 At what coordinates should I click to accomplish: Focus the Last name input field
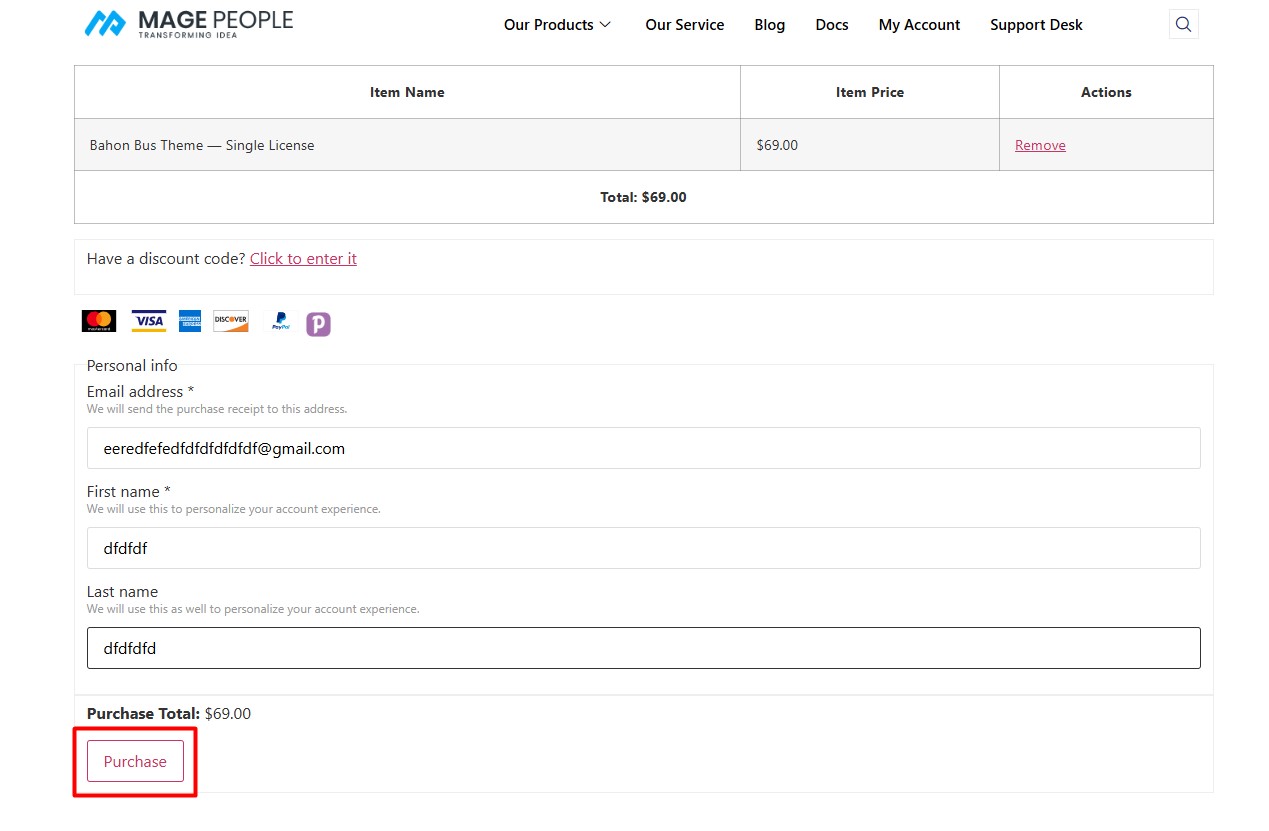pyautogui.click(x=643, y=648)
